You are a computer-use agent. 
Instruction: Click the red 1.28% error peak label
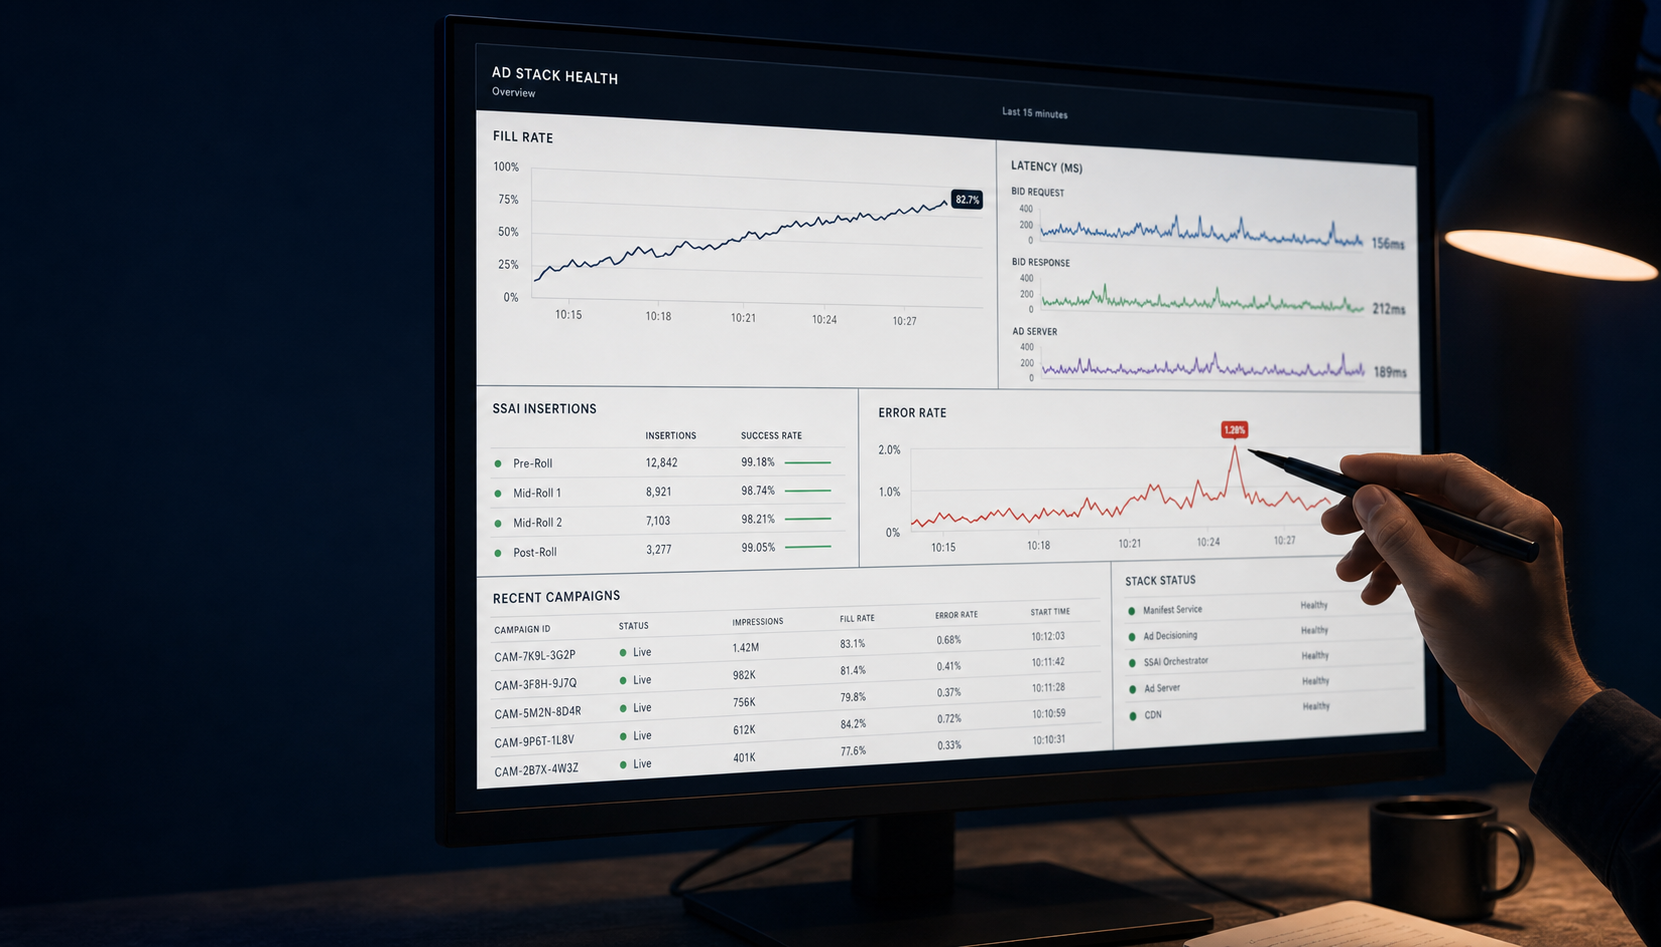coord(1235,430)
